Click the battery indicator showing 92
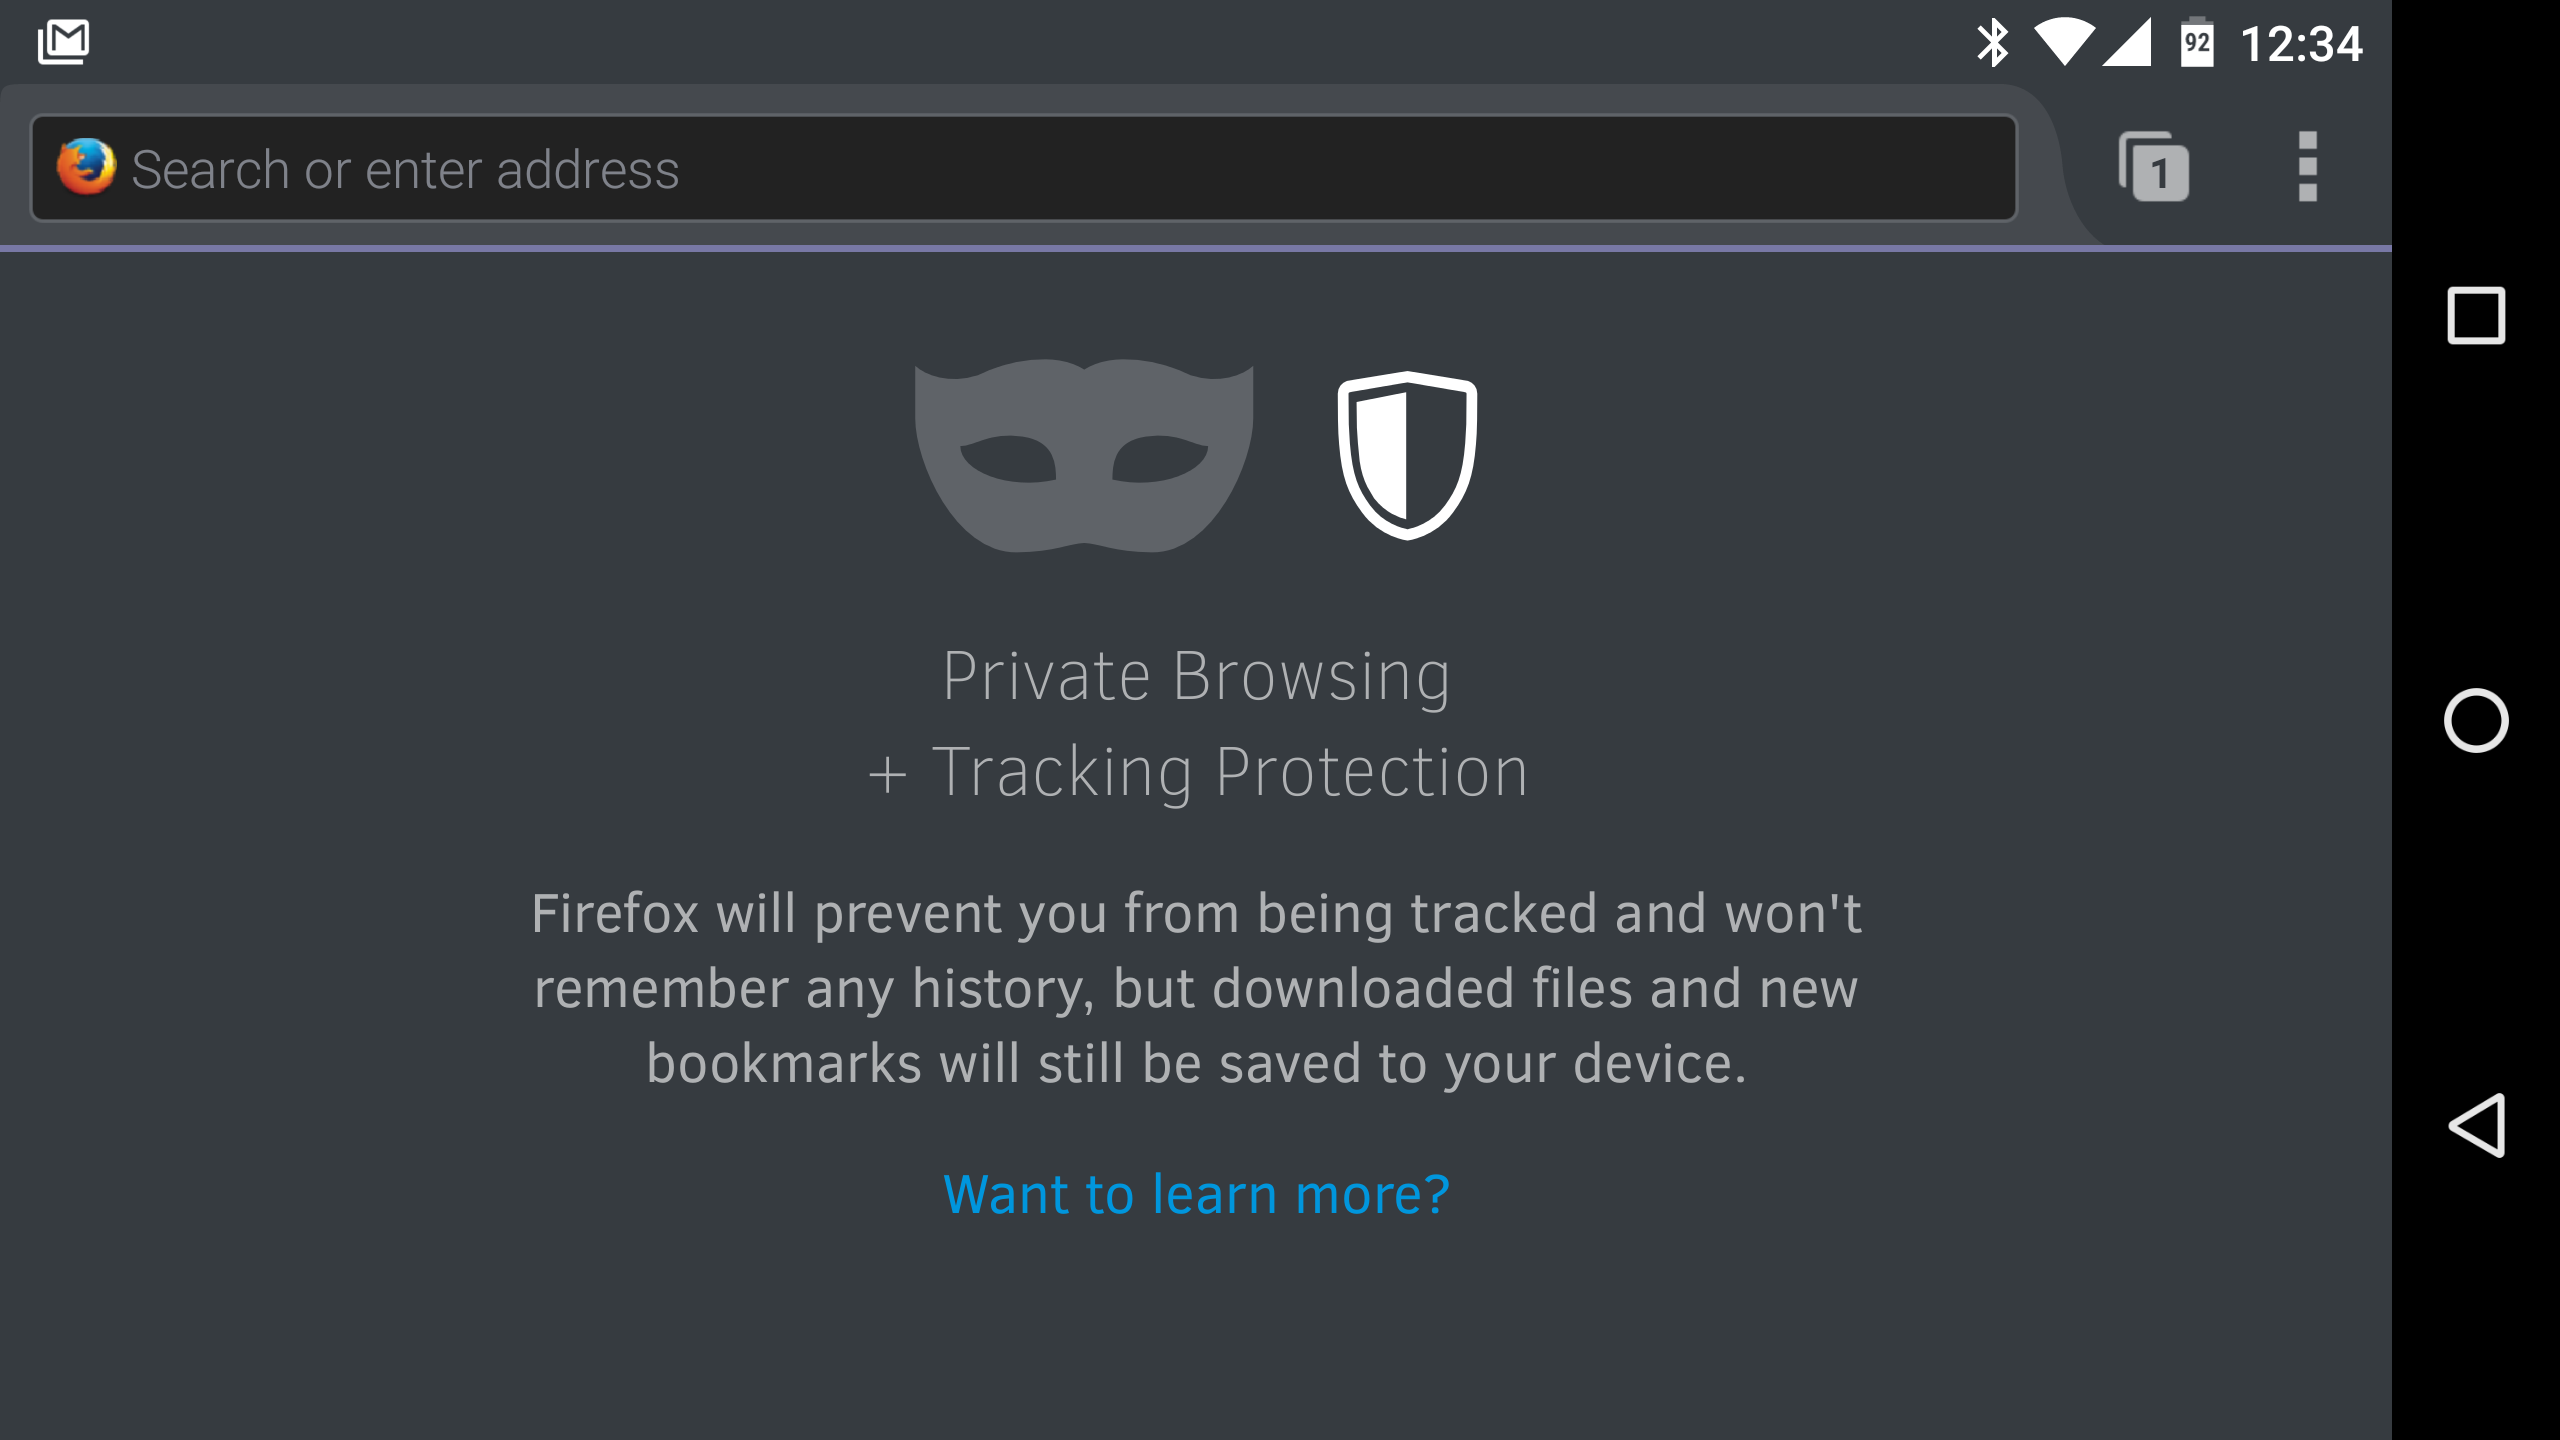The height and width of the screenshot is (1440, 2560). (x=2195, y=42)
